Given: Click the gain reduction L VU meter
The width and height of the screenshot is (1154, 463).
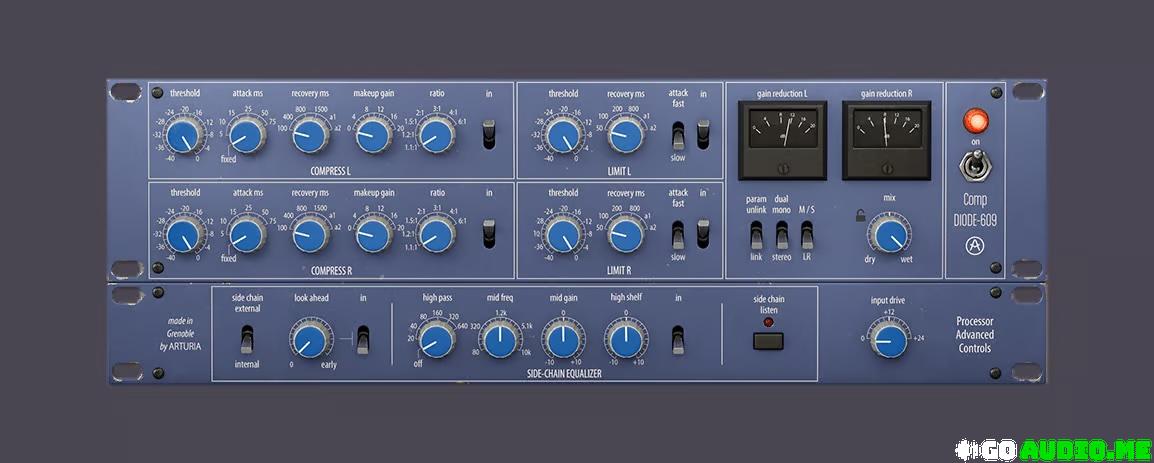Looking at the screenshot, I should click(782, 141).
